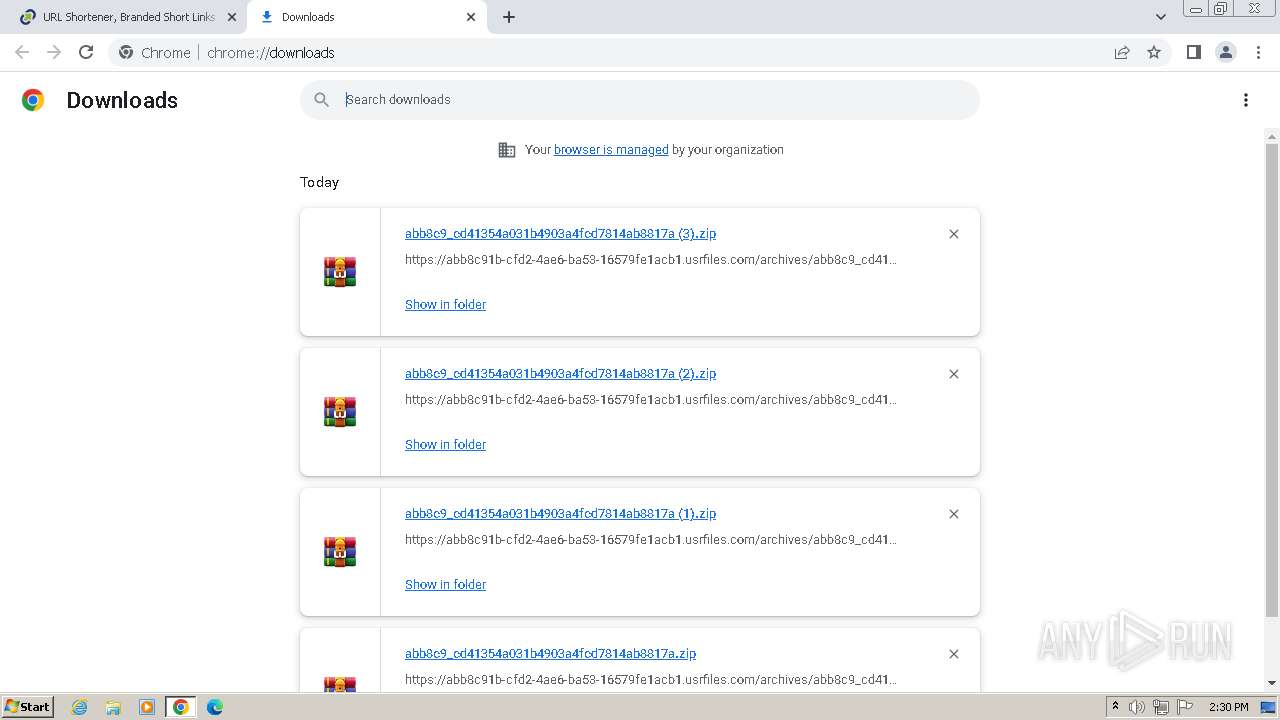Click the WinRAR icon of the (1).zip download
1280x720 pixels.
(340, 552)
